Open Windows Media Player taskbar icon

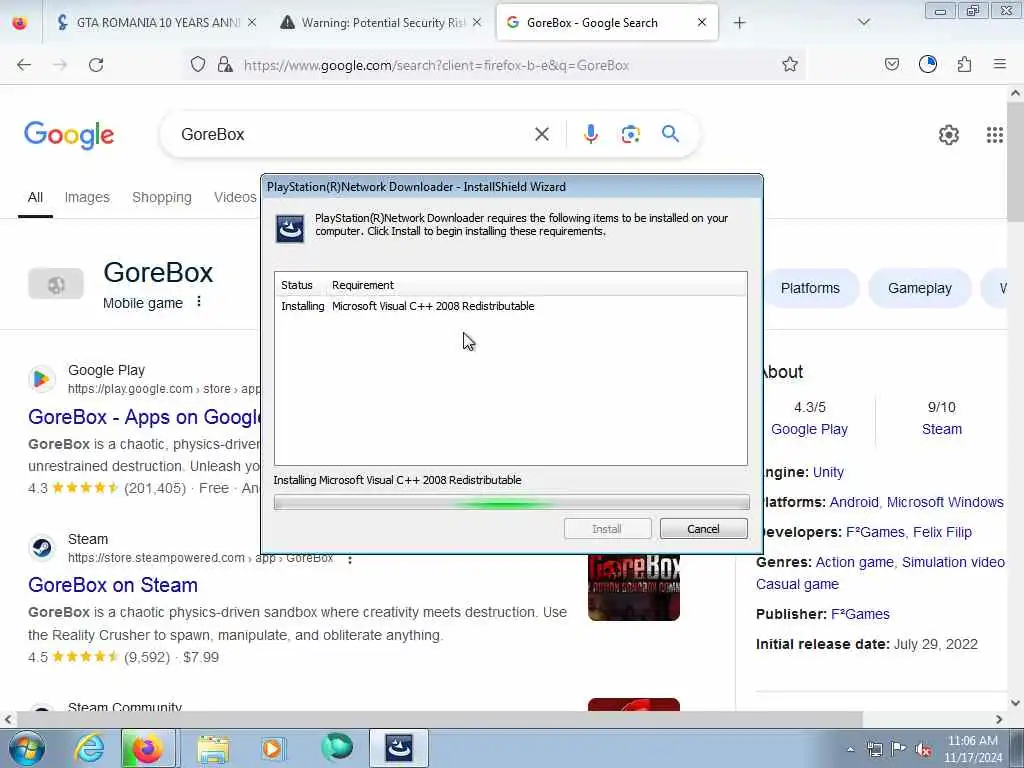tap(272, 748)
